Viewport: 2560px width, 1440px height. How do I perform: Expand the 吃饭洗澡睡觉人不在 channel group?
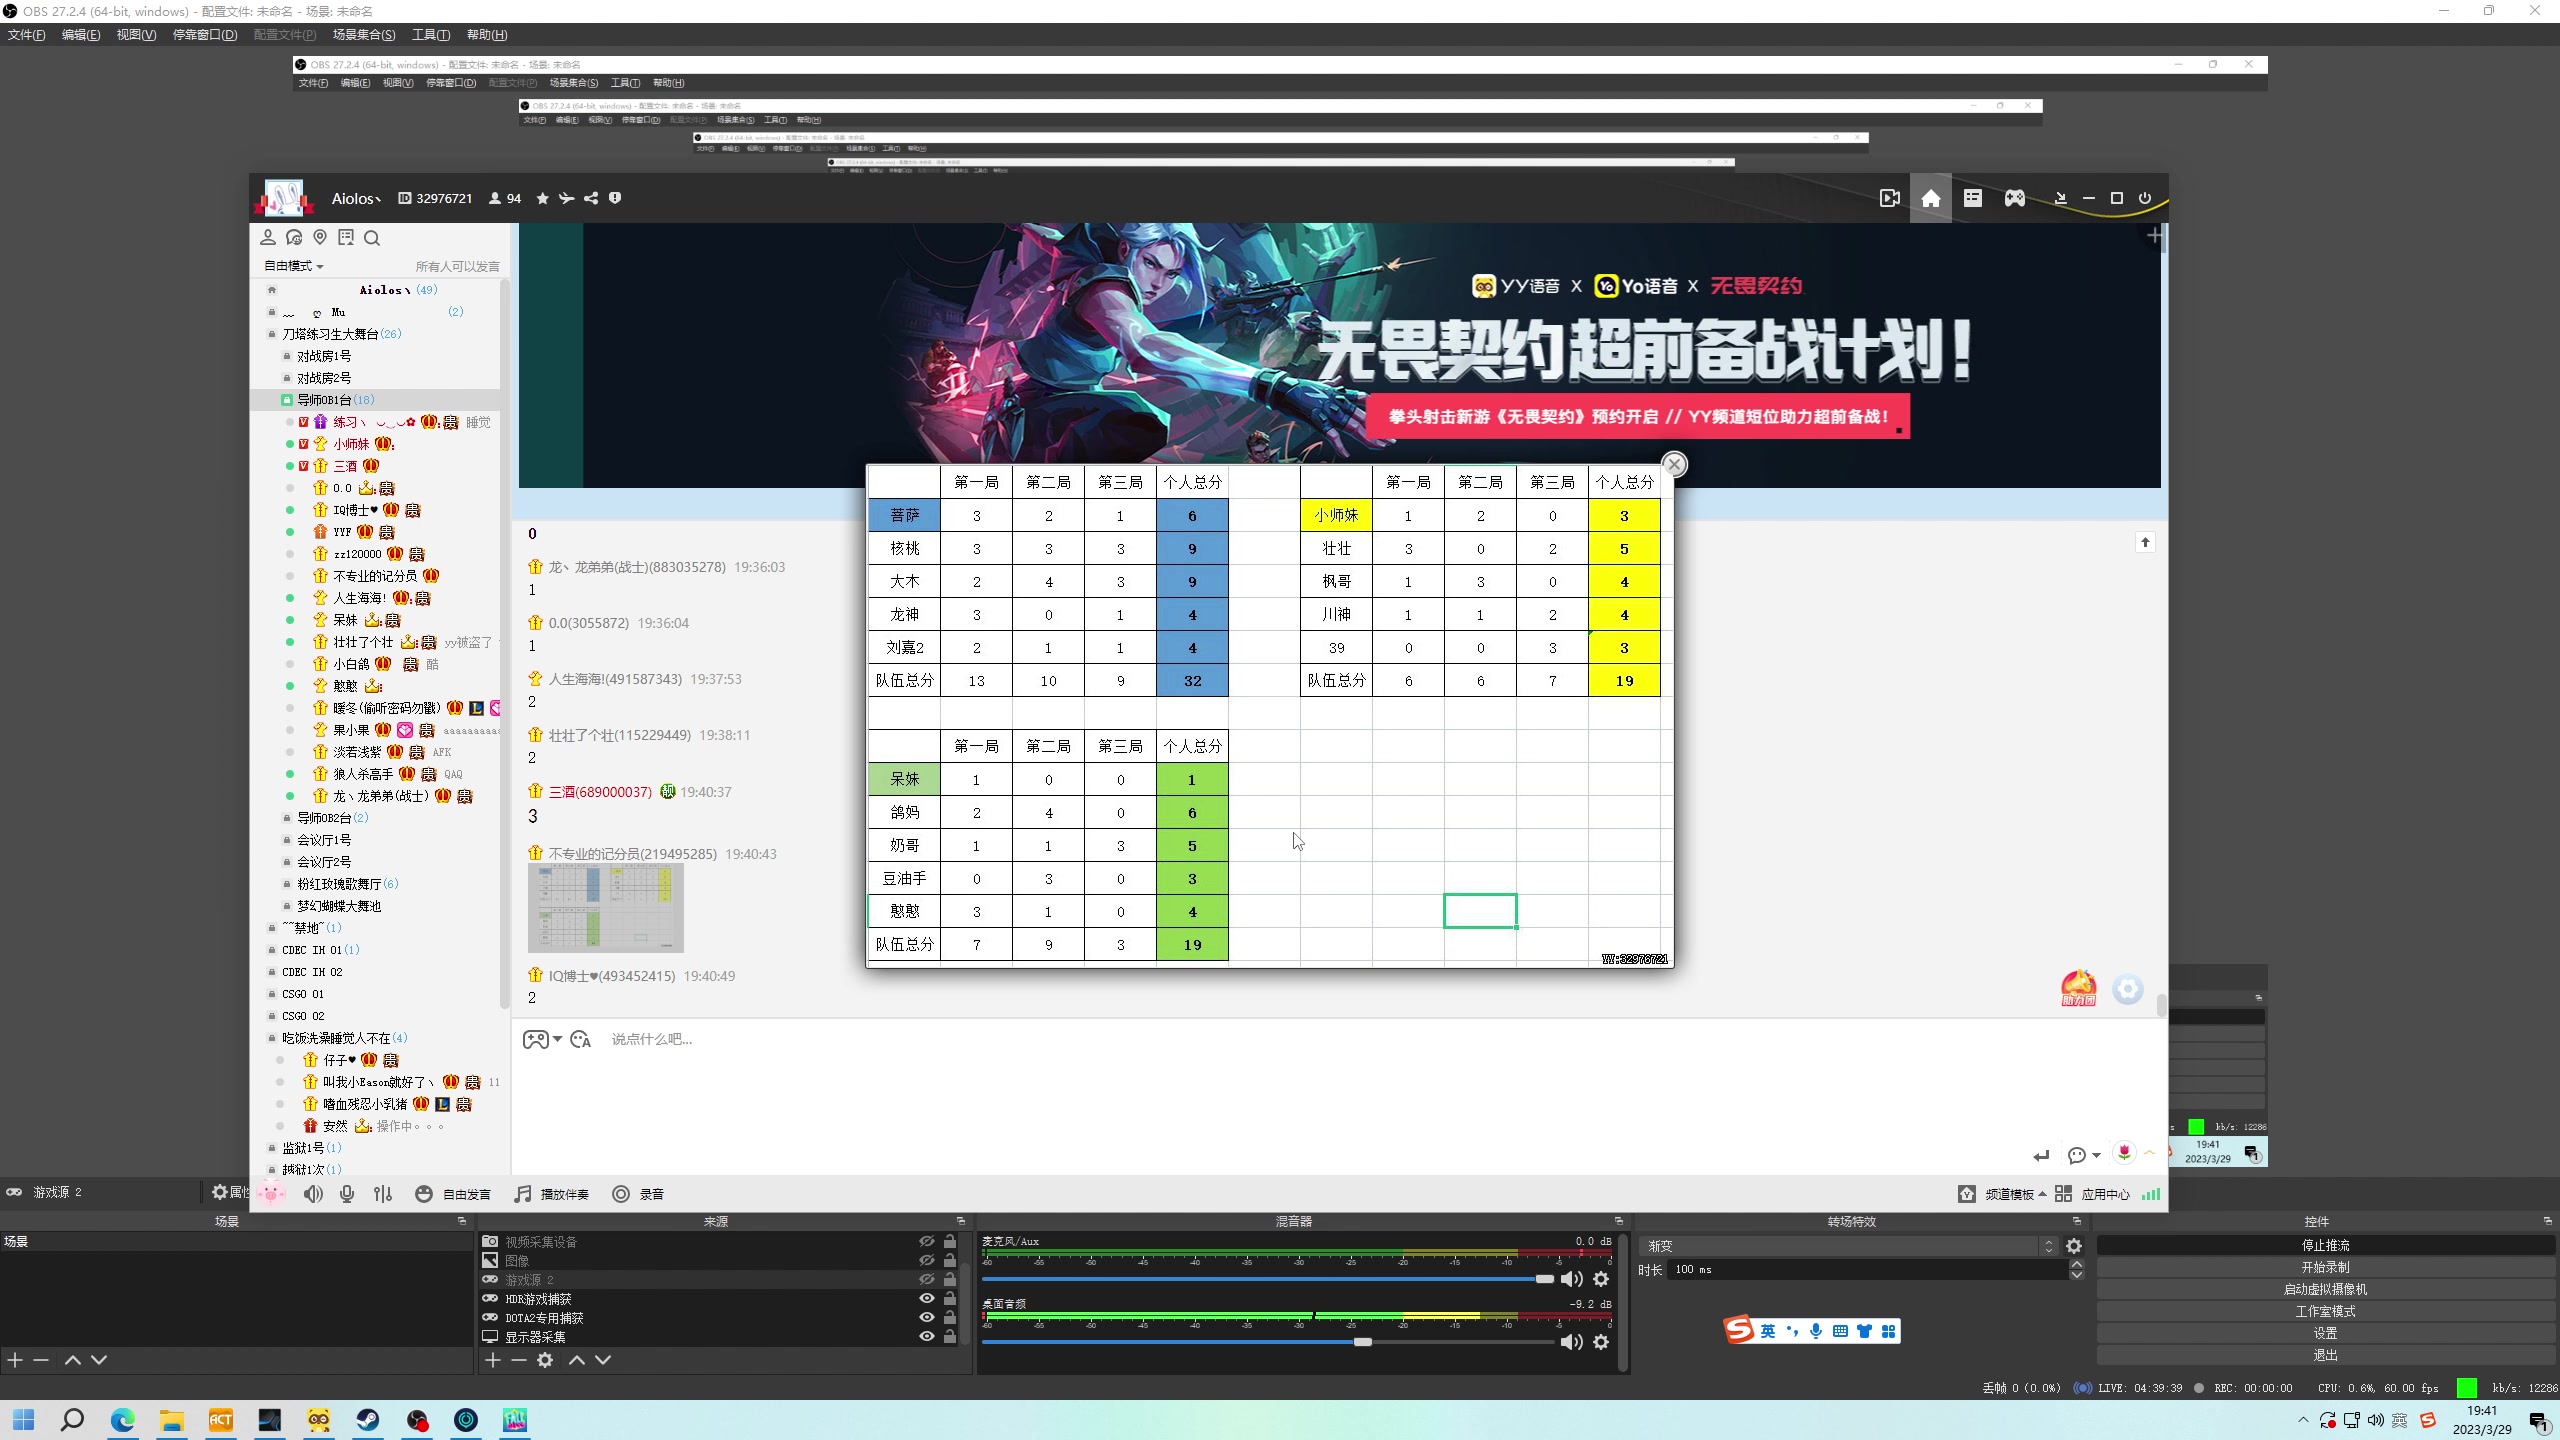[x=272, y=1038]
